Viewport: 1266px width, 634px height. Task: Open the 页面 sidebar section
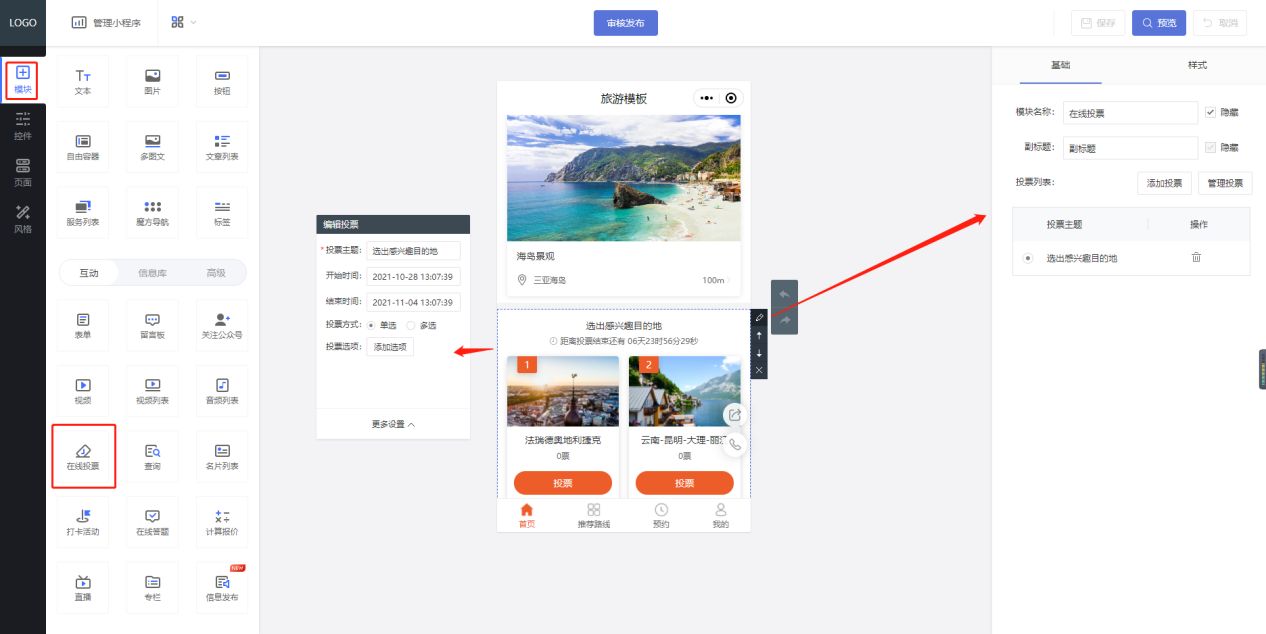click(23, 173)
